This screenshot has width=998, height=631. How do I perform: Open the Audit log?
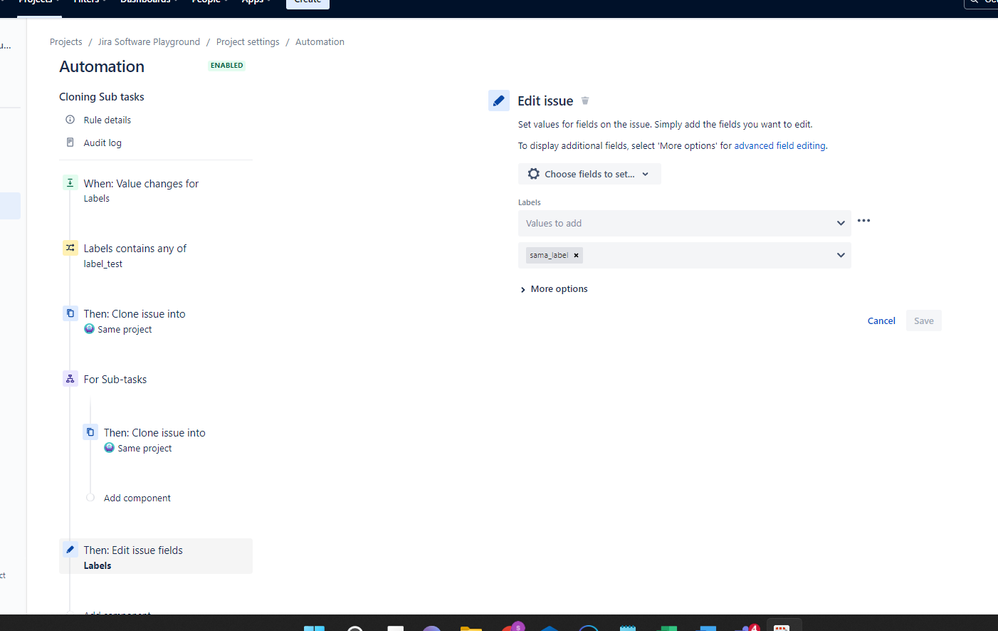pyautogui.click(x=102, y=143)
